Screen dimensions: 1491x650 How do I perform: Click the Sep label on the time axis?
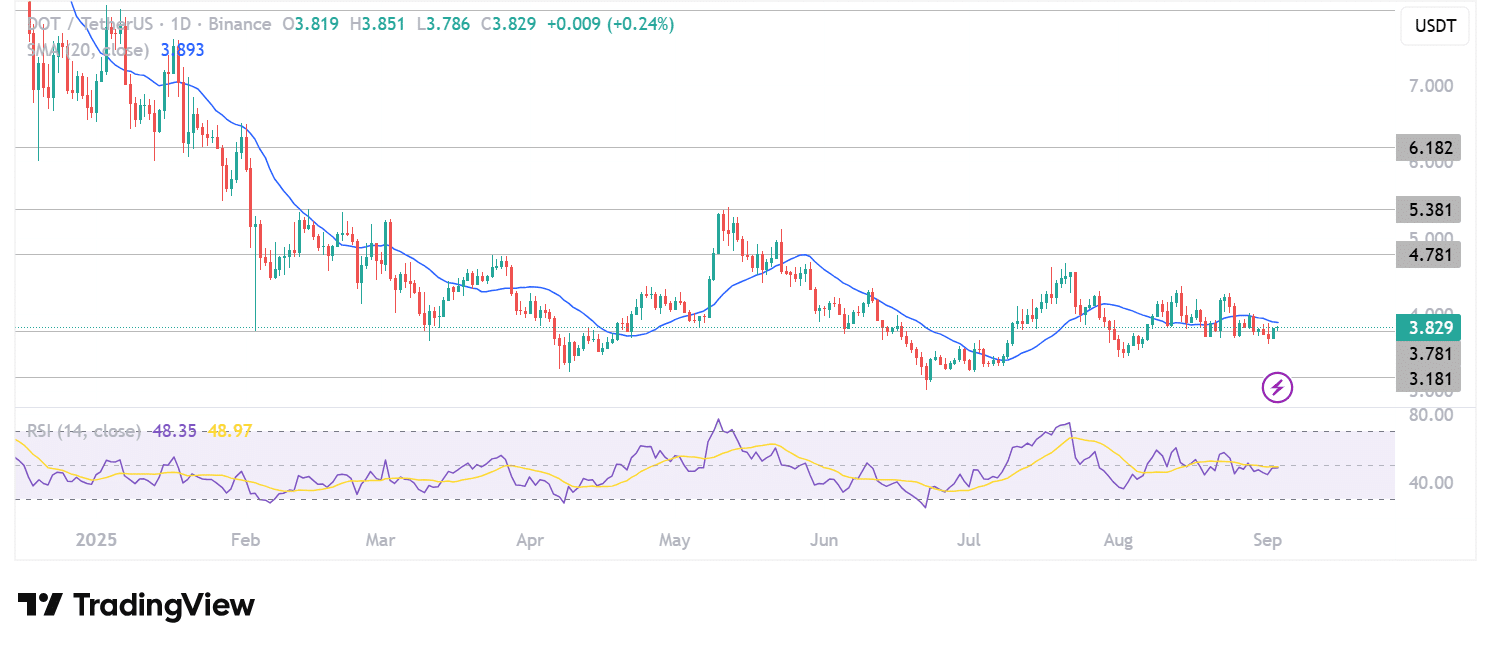click(x=1267, y=539)
